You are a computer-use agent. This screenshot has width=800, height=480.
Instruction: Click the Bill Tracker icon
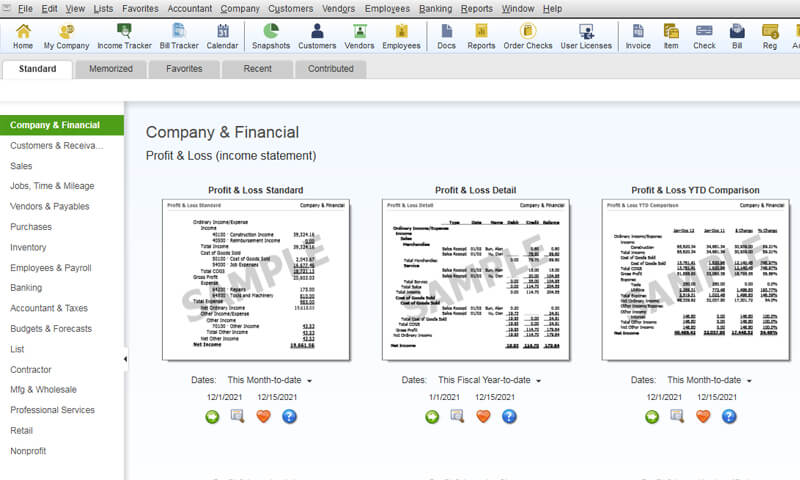[x=179, y=36]
